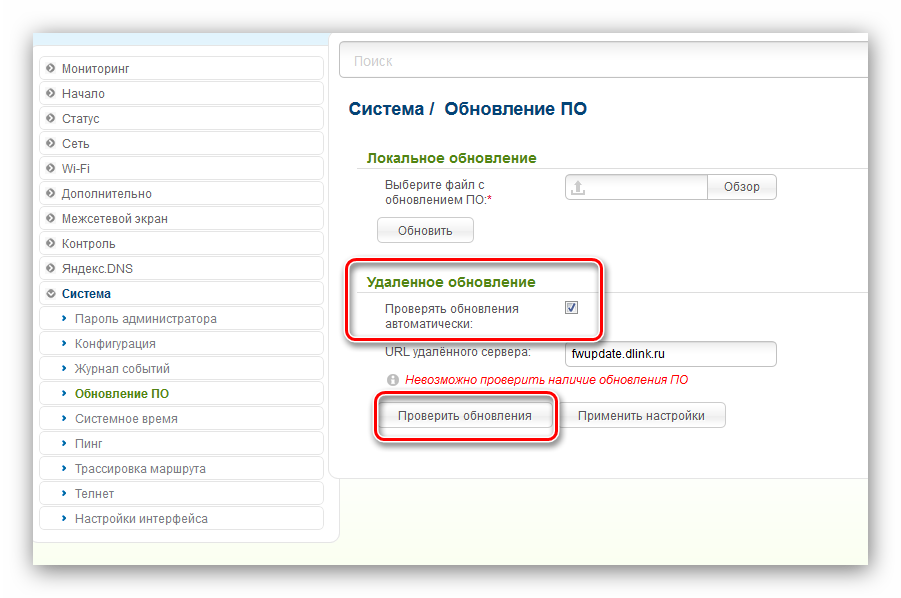901x598 pixels.
Task: Open the Wi-Fi menu item
Action: pyautogui.click(x=181, y=168)
